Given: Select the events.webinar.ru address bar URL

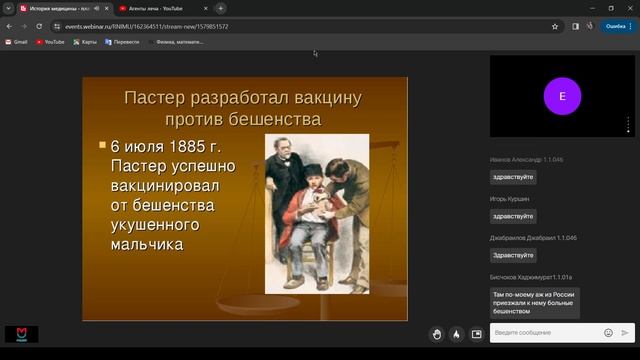Looking at the screenshot, I should coord(147,27).
